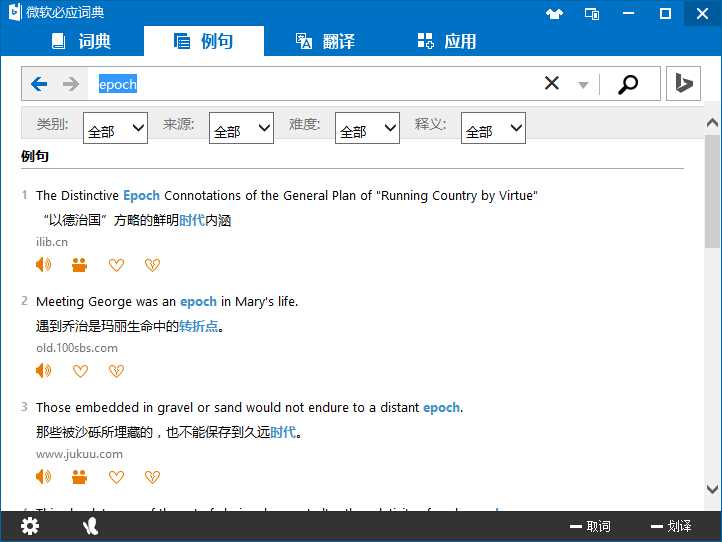
Task: Open settings gear in bottom bar
Action: 30,526
